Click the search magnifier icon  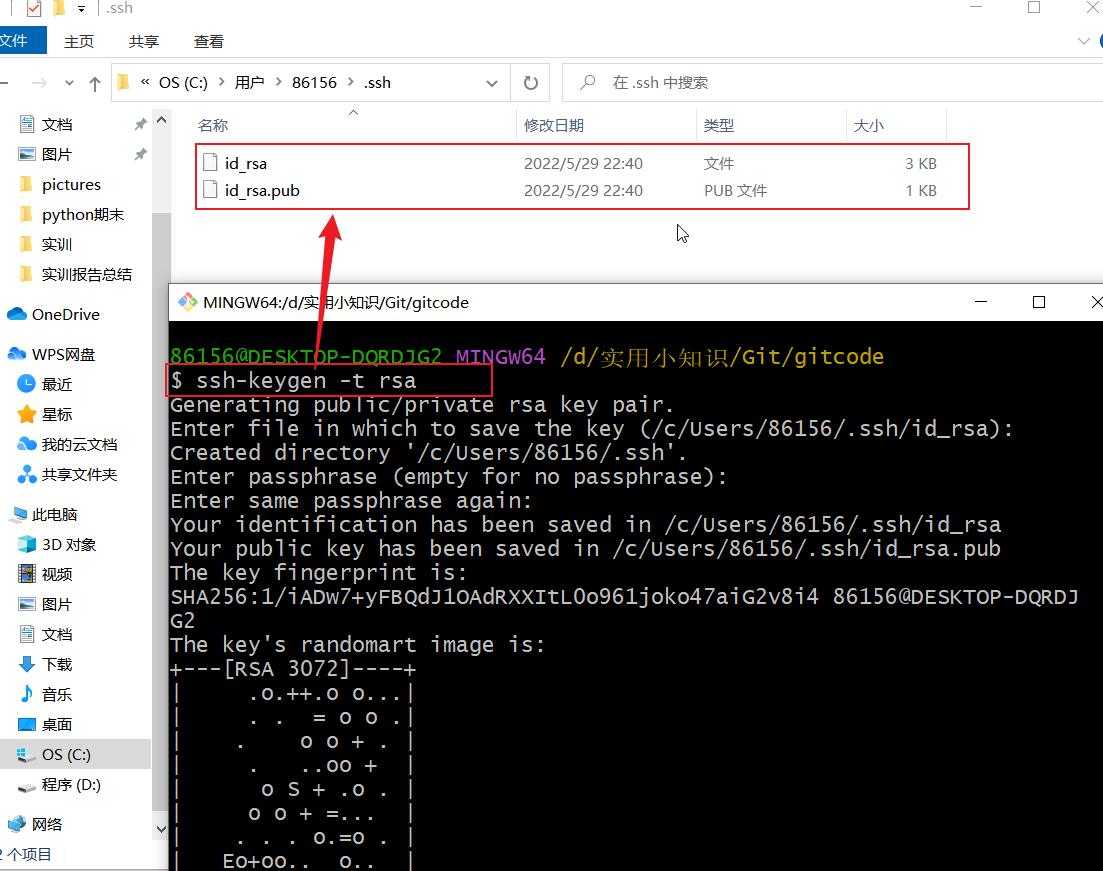pyautogui.click(x=587, y=82)
